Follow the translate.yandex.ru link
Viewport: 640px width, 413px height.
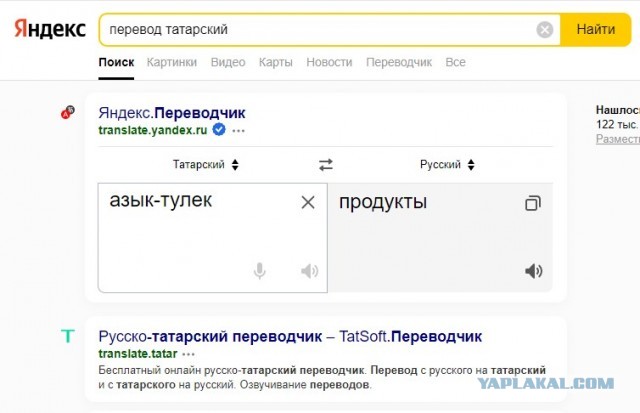153,130
